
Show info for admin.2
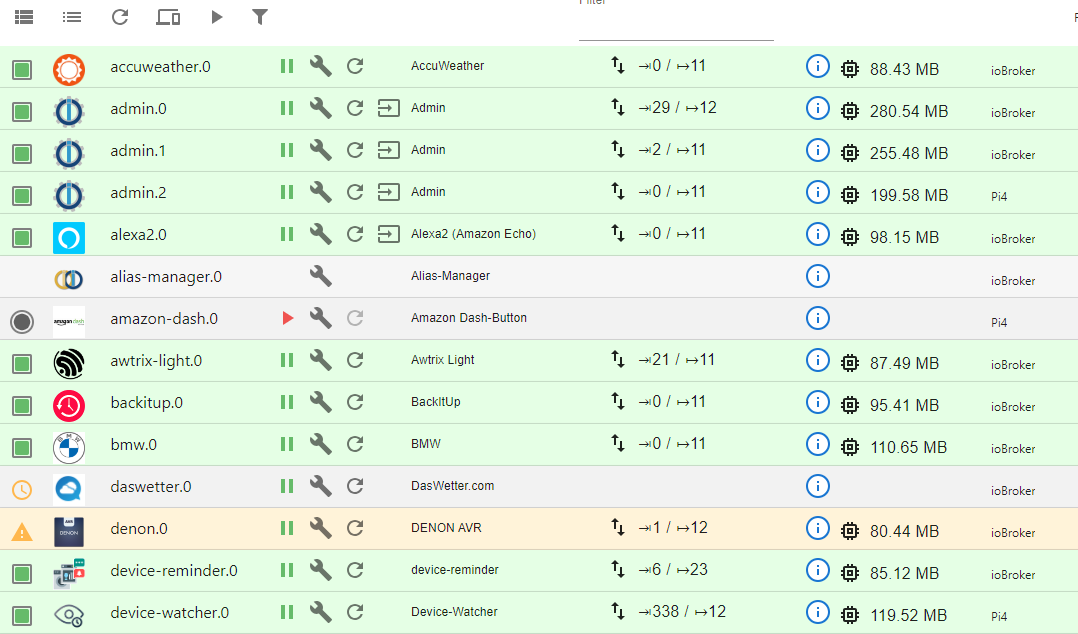[817, 193]
